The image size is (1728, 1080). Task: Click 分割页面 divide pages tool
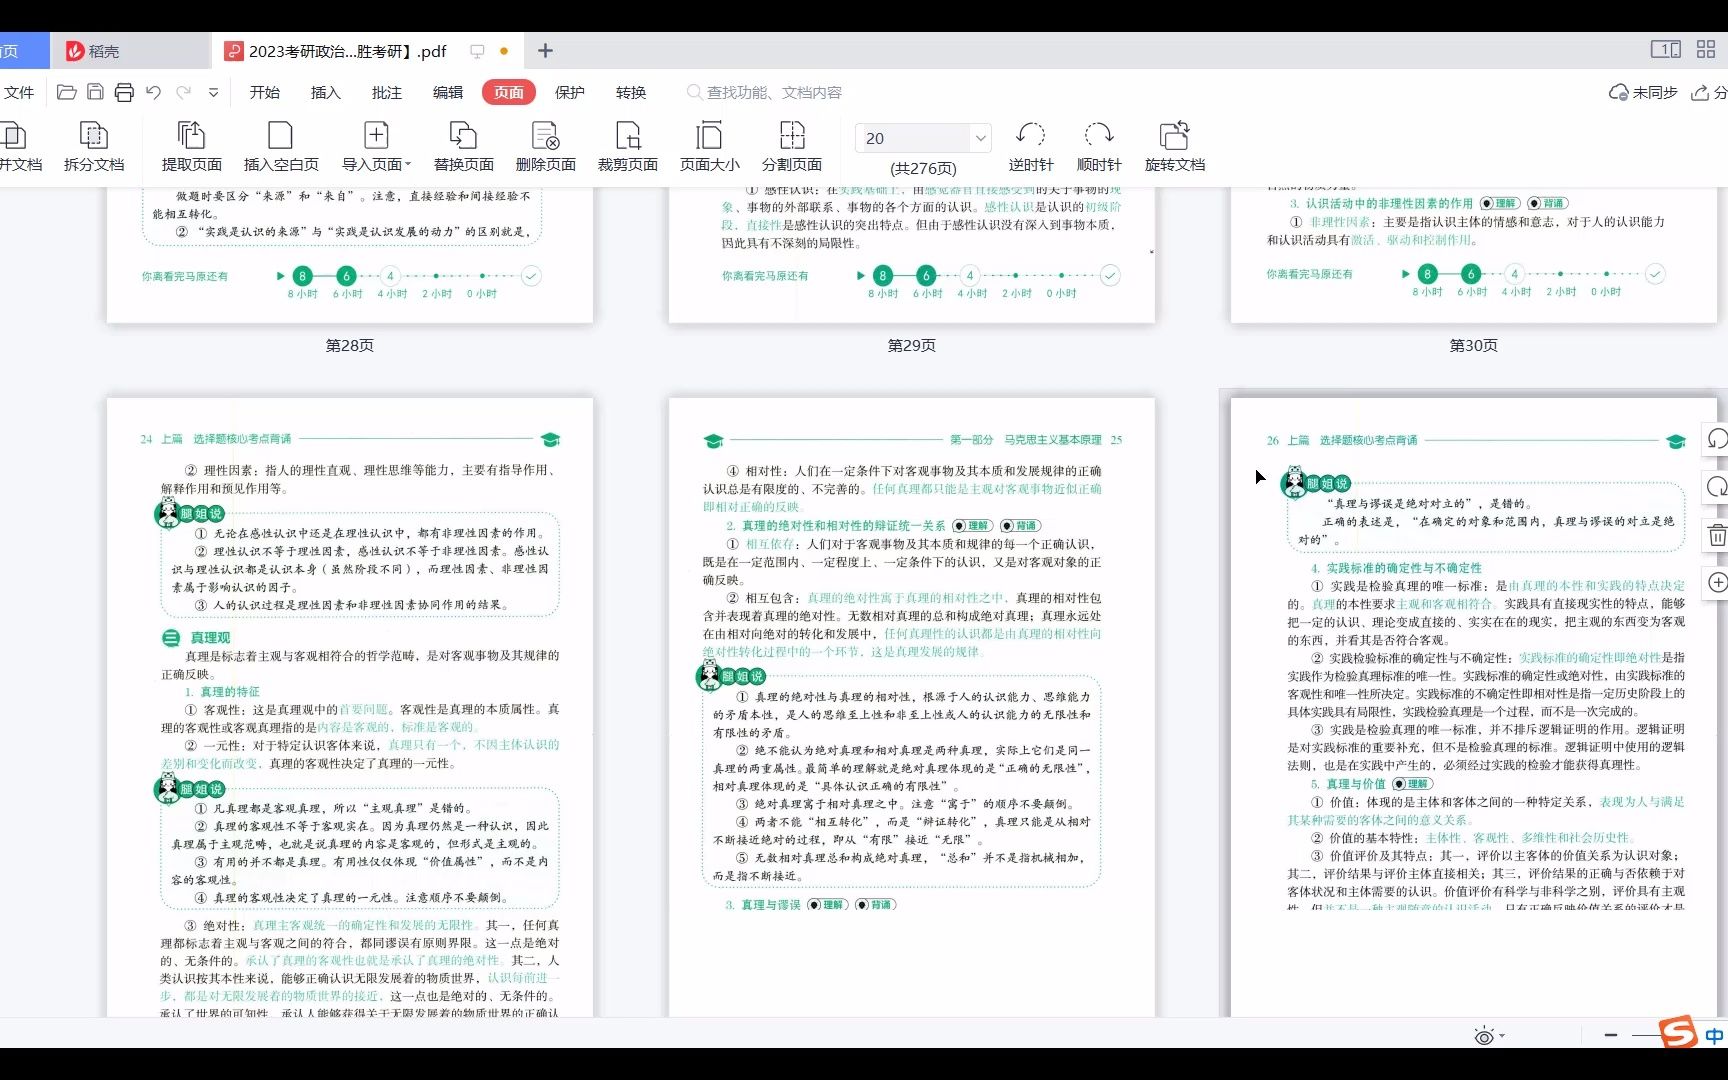click(x=791, y=146)
